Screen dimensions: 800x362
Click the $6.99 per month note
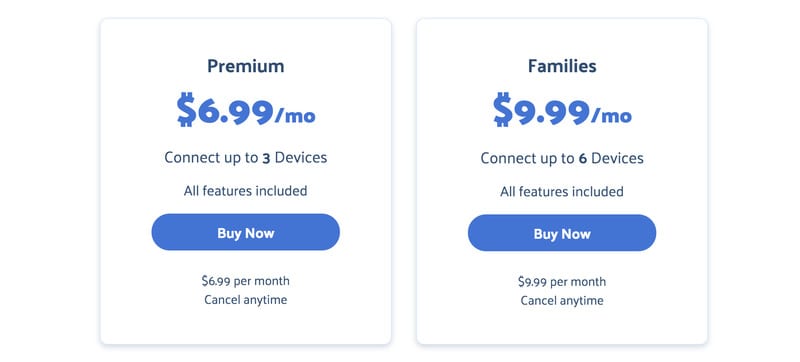tap(245, 281)
